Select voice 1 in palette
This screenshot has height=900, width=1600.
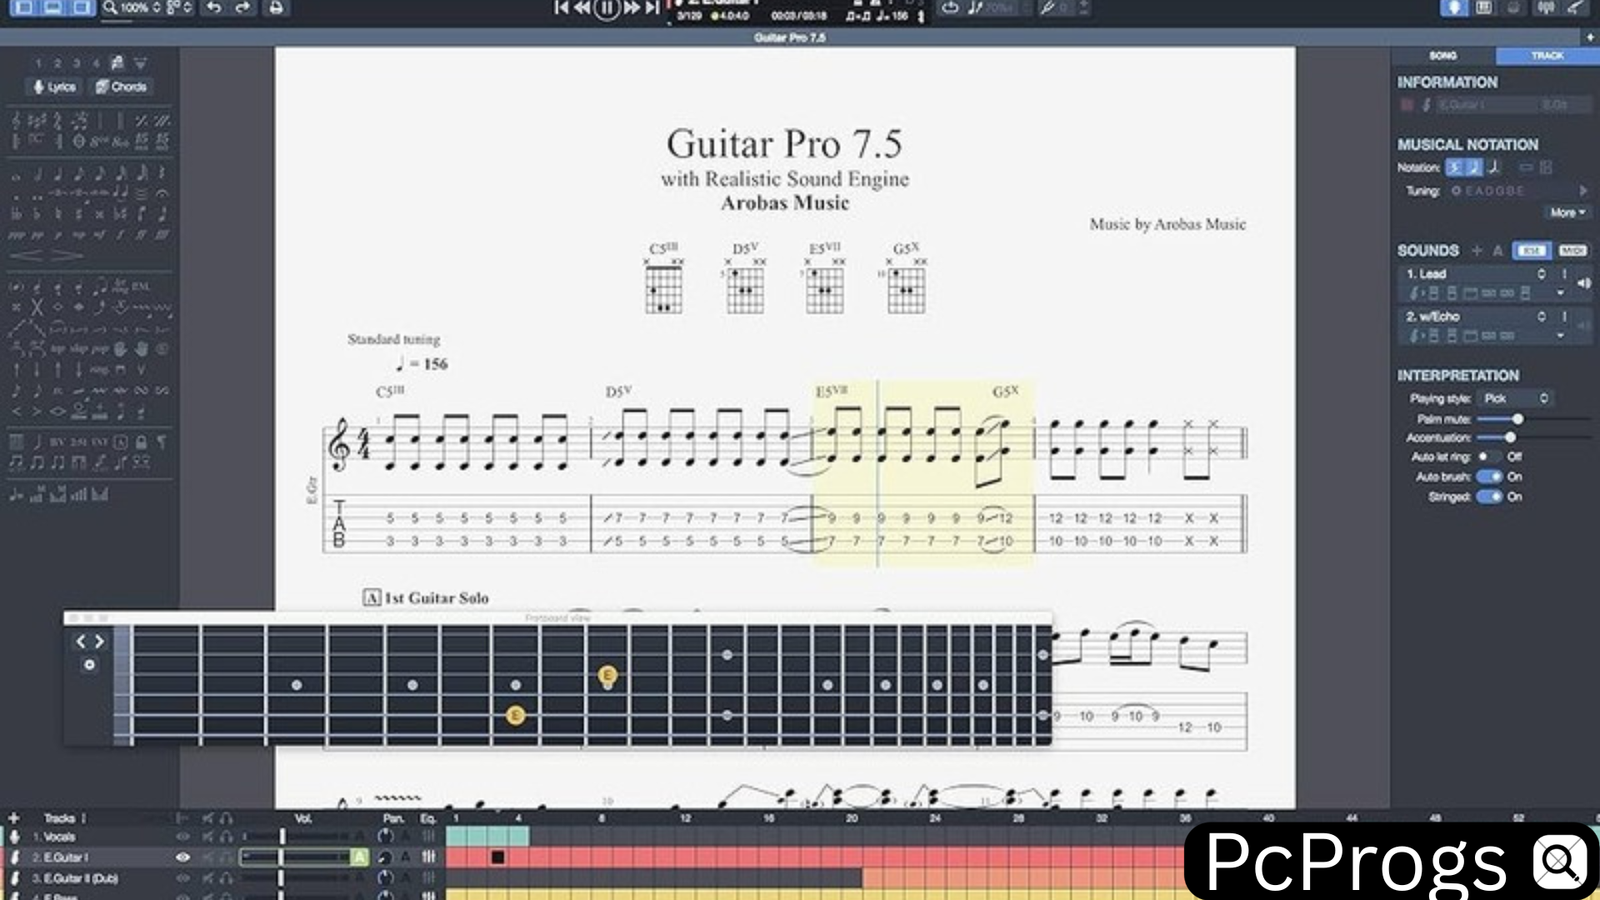pyautogui.click(x=39, y=63)
